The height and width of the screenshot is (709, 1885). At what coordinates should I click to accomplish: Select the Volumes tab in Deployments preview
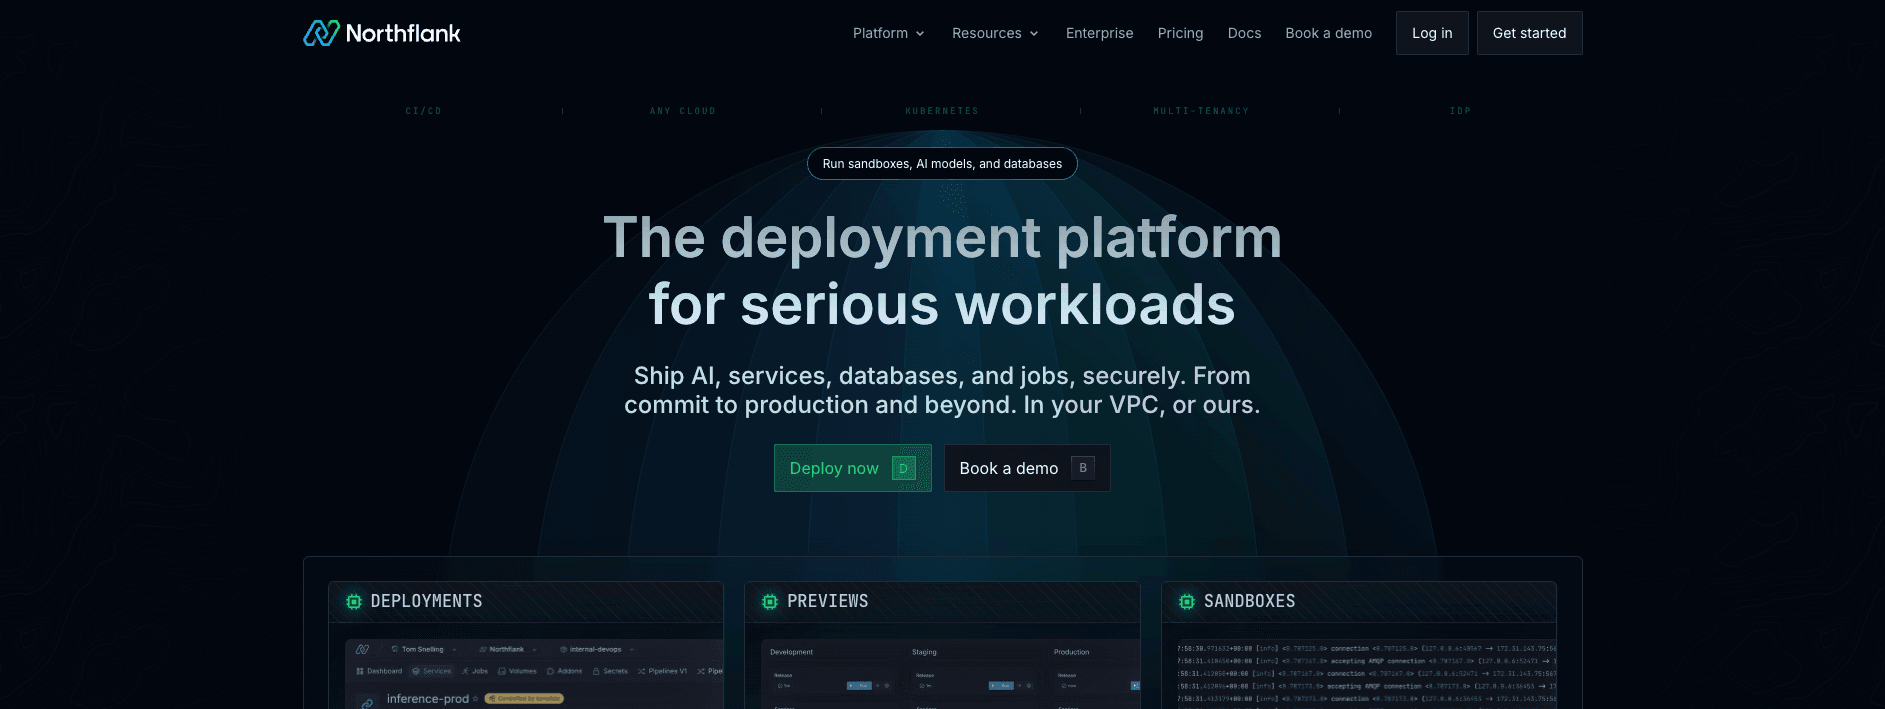pyautogui.click(x=517, y=671)
